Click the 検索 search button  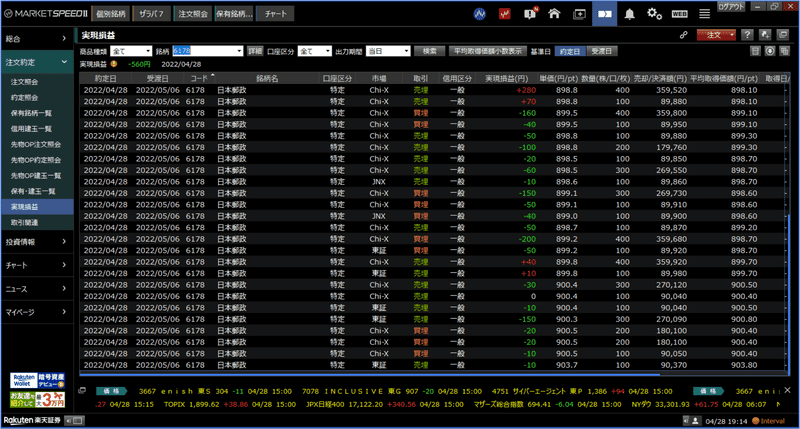pyautogui.click(x=430, y=52)
